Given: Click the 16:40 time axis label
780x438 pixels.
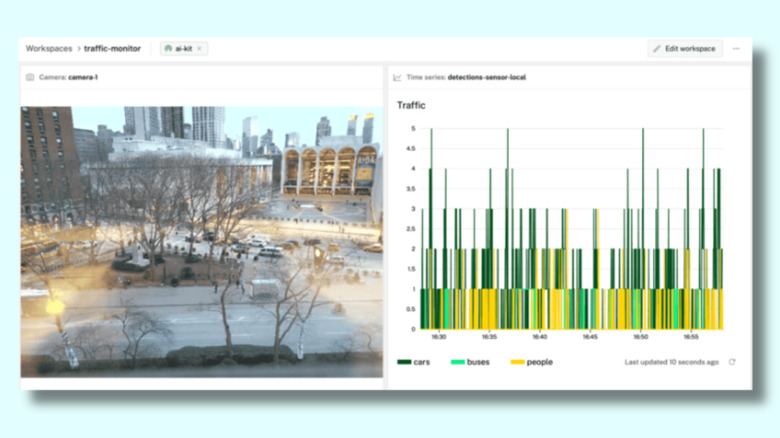Looking at the screenshot, I should (x=539, y=338).
